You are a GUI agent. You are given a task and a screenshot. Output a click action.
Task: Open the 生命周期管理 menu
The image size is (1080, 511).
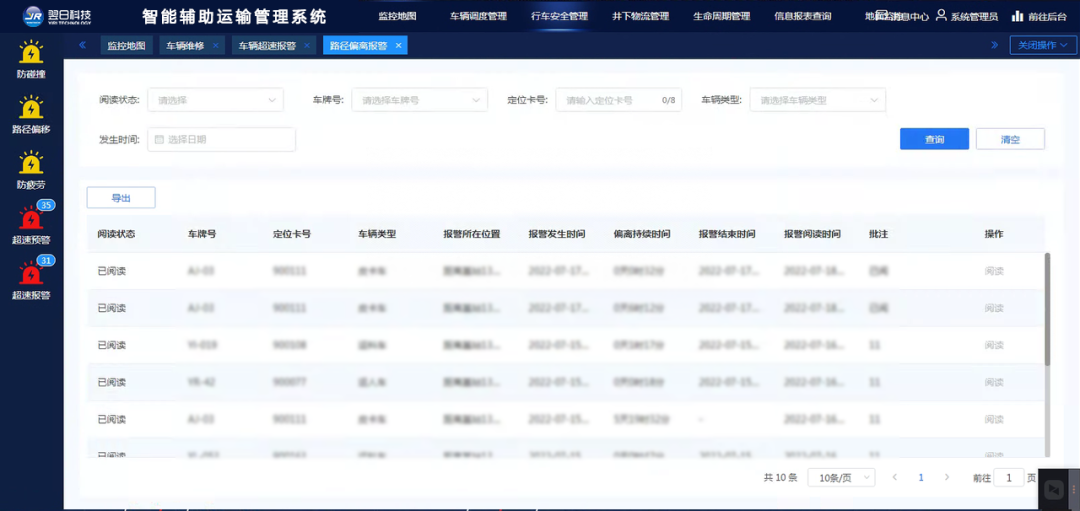coord(722,16)
